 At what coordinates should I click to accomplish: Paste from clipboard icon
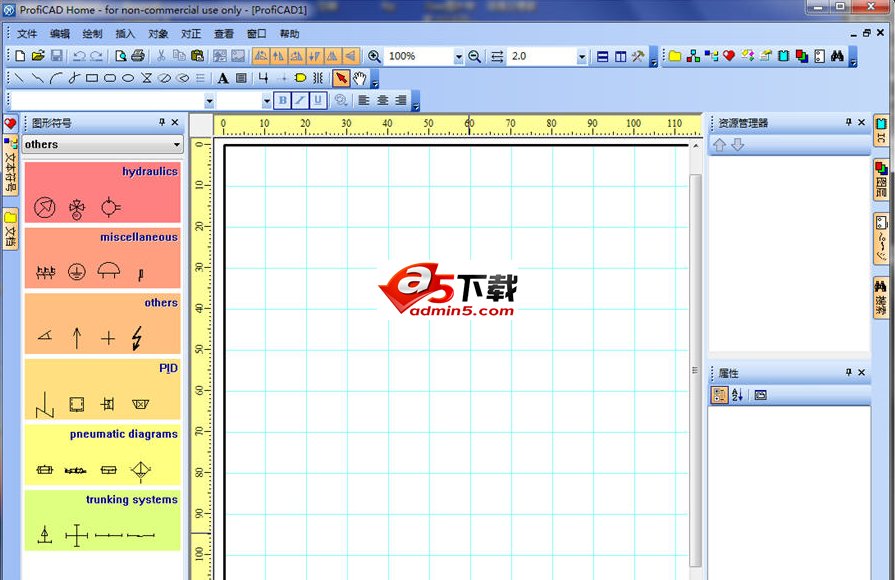197,56
